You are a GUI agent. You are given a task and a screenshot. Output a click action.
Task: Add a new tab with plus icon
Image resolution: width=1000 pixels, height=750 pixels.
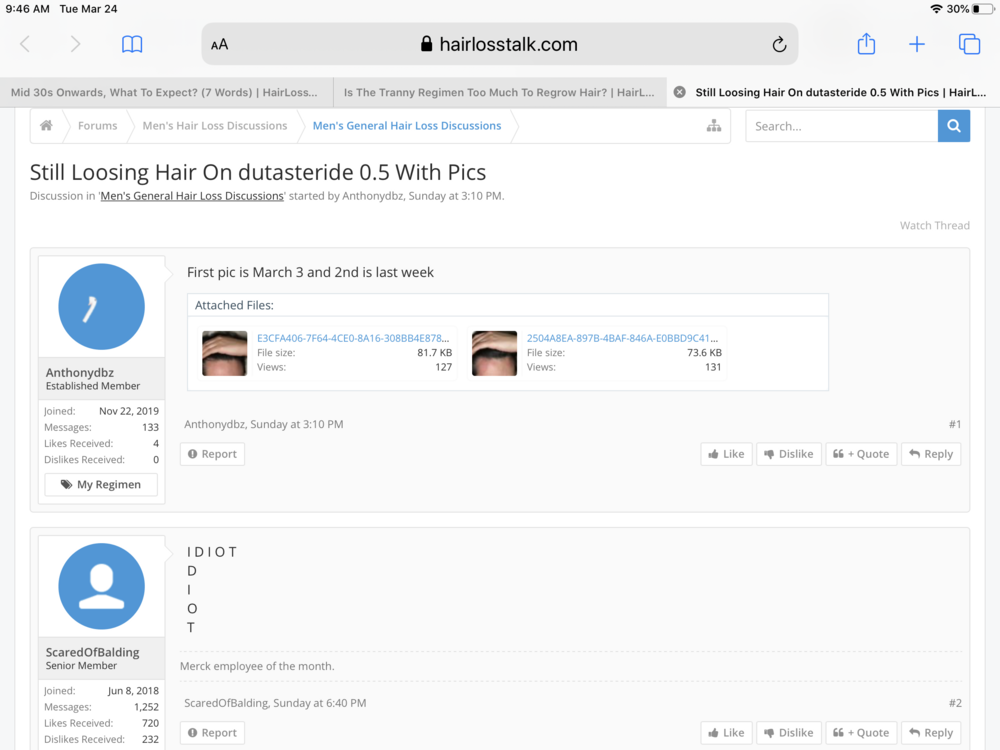(916, 44)
